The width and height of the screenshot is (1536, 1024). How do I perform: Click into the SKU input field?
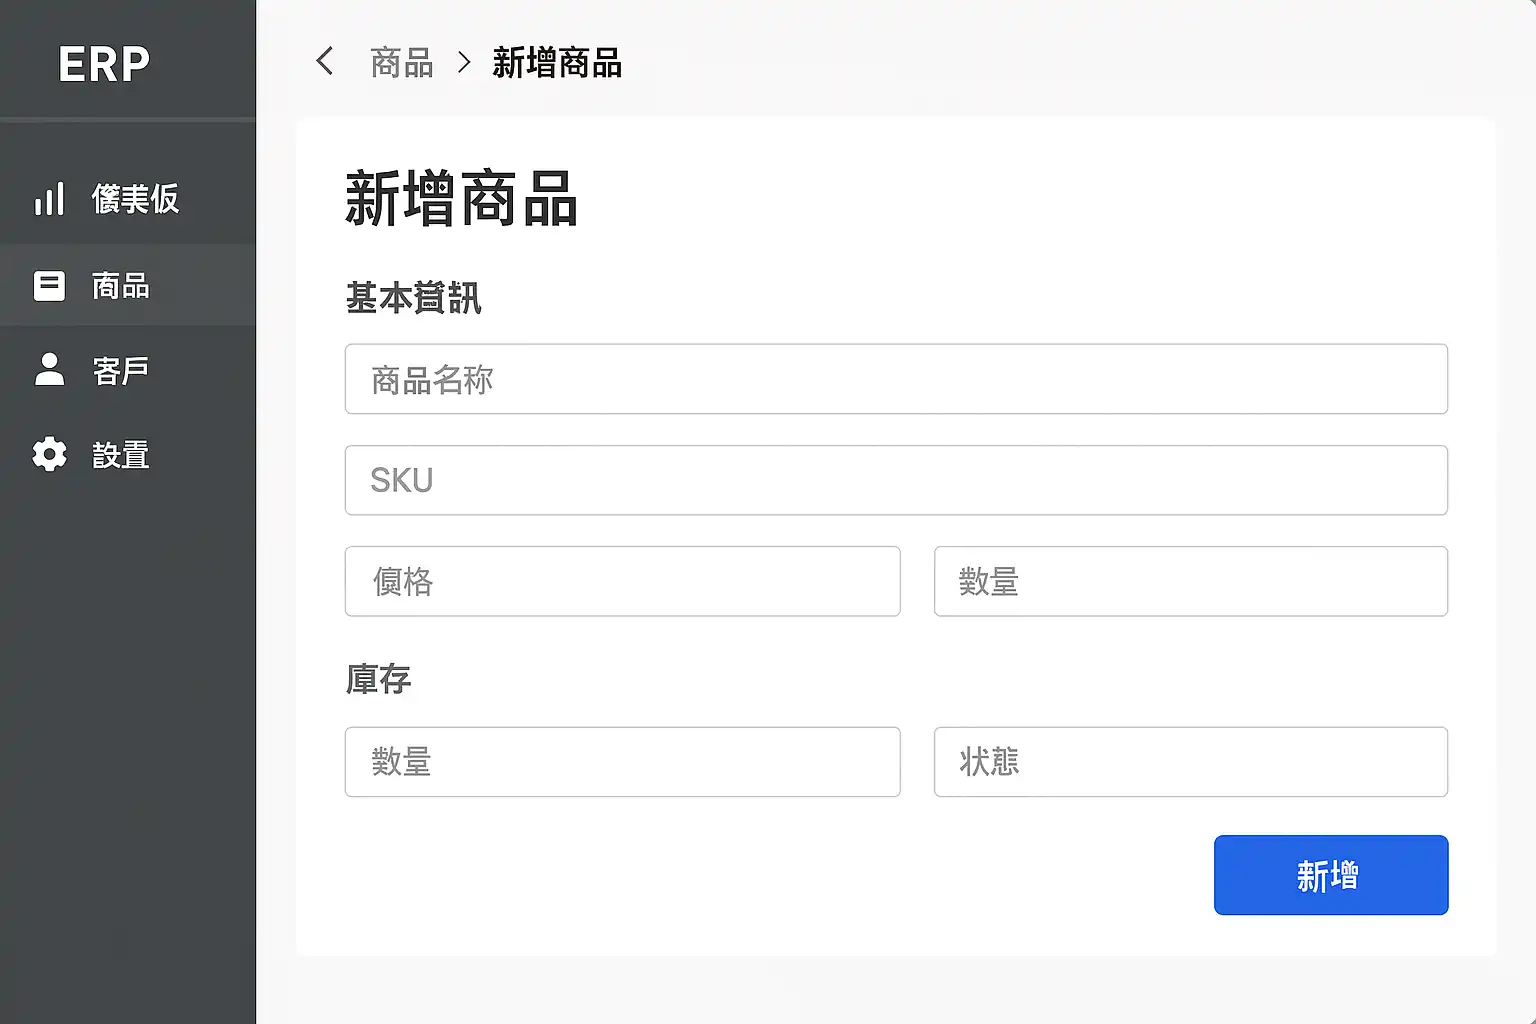pos(895,480)
